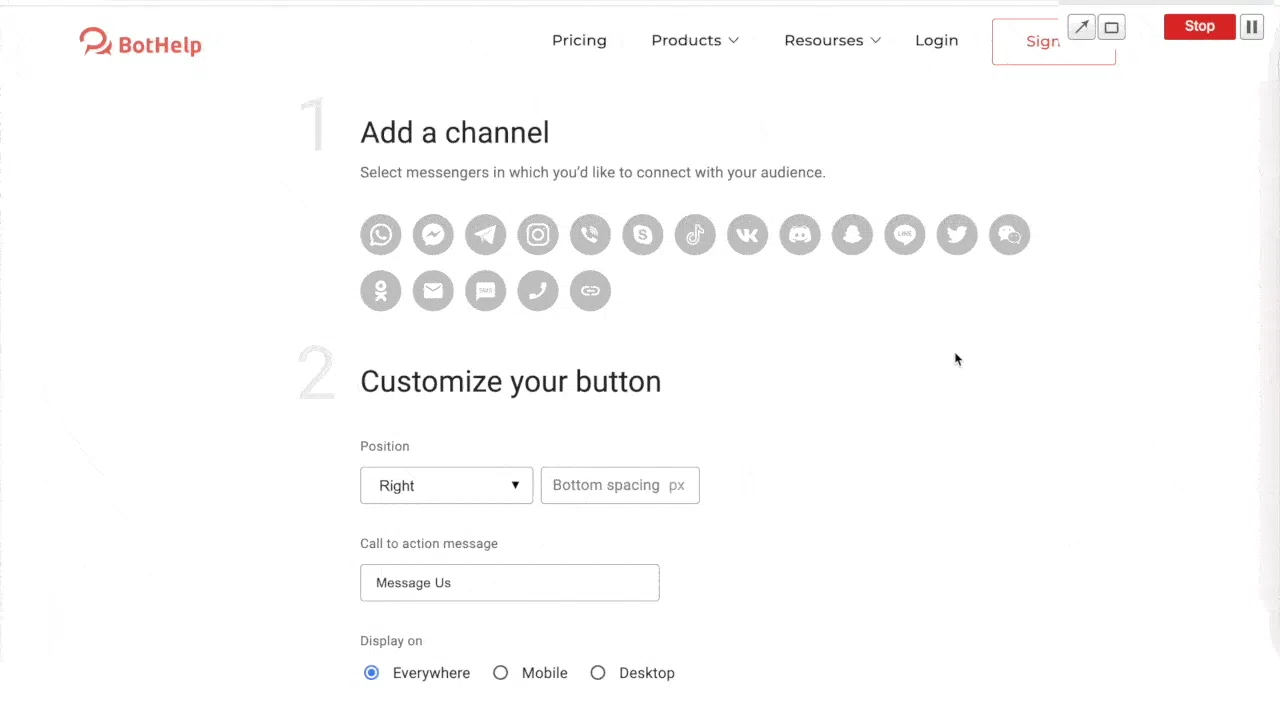This screenshot has height=720, width=1280.
Task: Select the Desktop display radio button
Action: point(598,673)
